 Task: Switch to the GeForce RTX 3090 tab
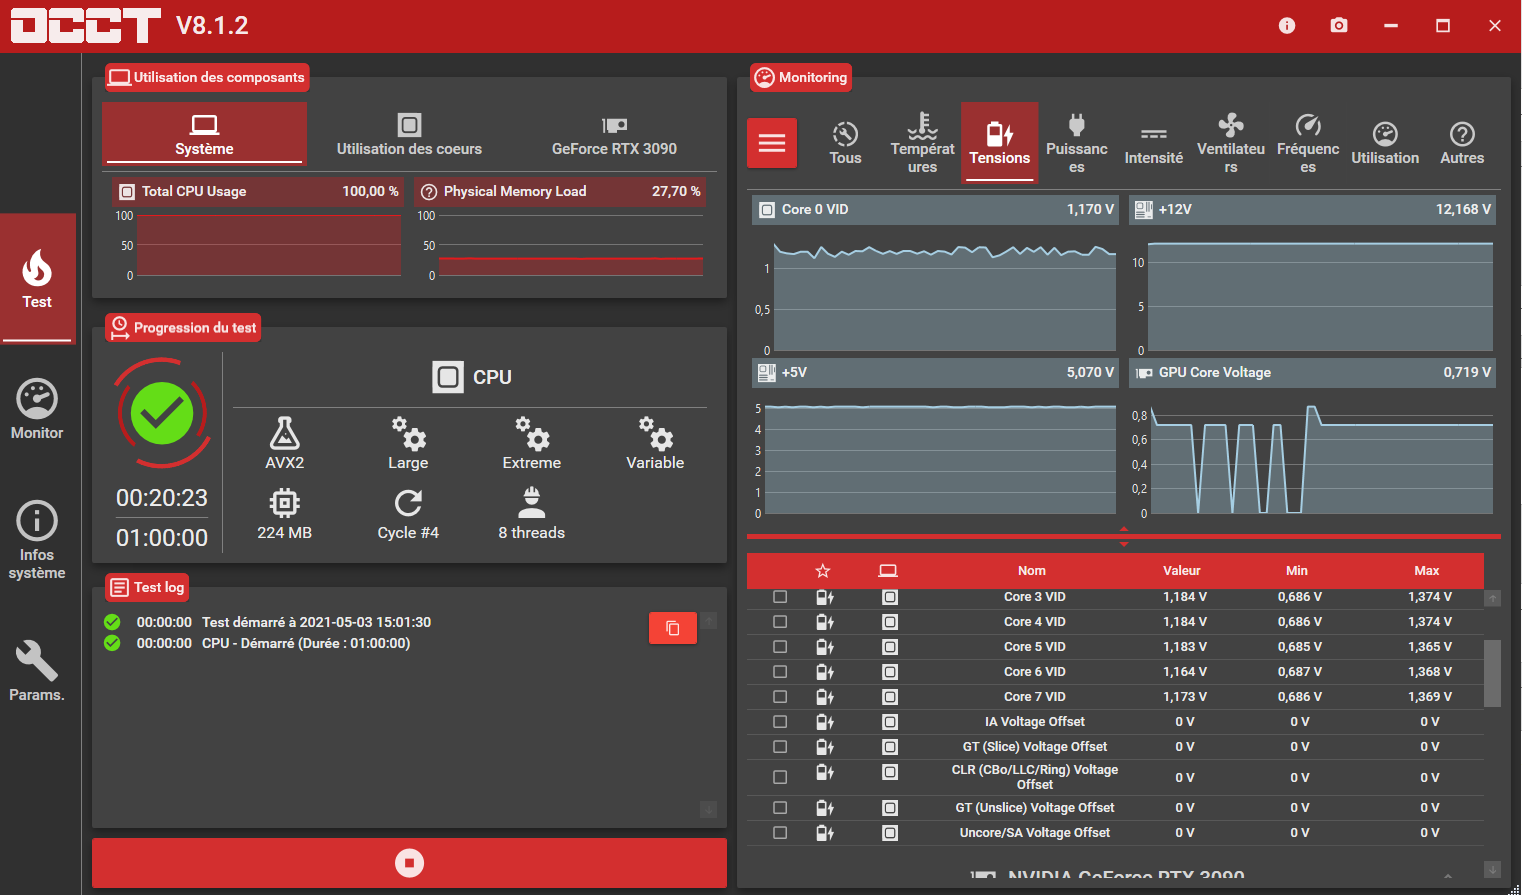[614, 136]
